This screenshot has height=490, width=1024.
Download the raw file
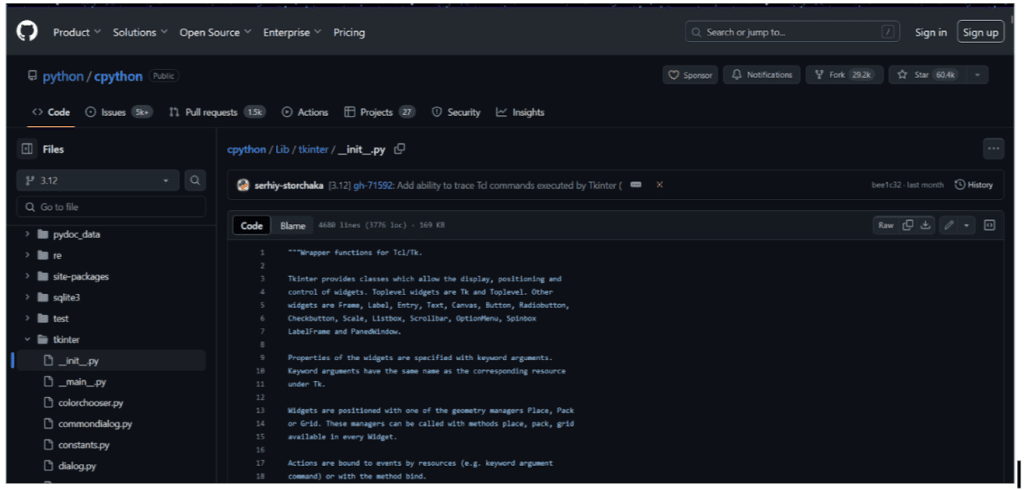coord(926,225)
